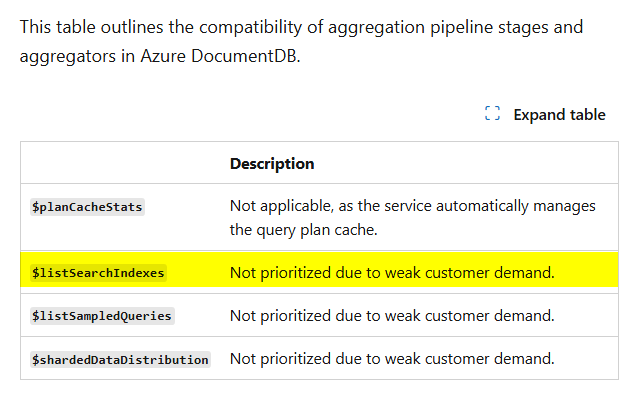Select the $listSampledQueries code label
Viewport: 634px width, 402px height.
point(102,316)
